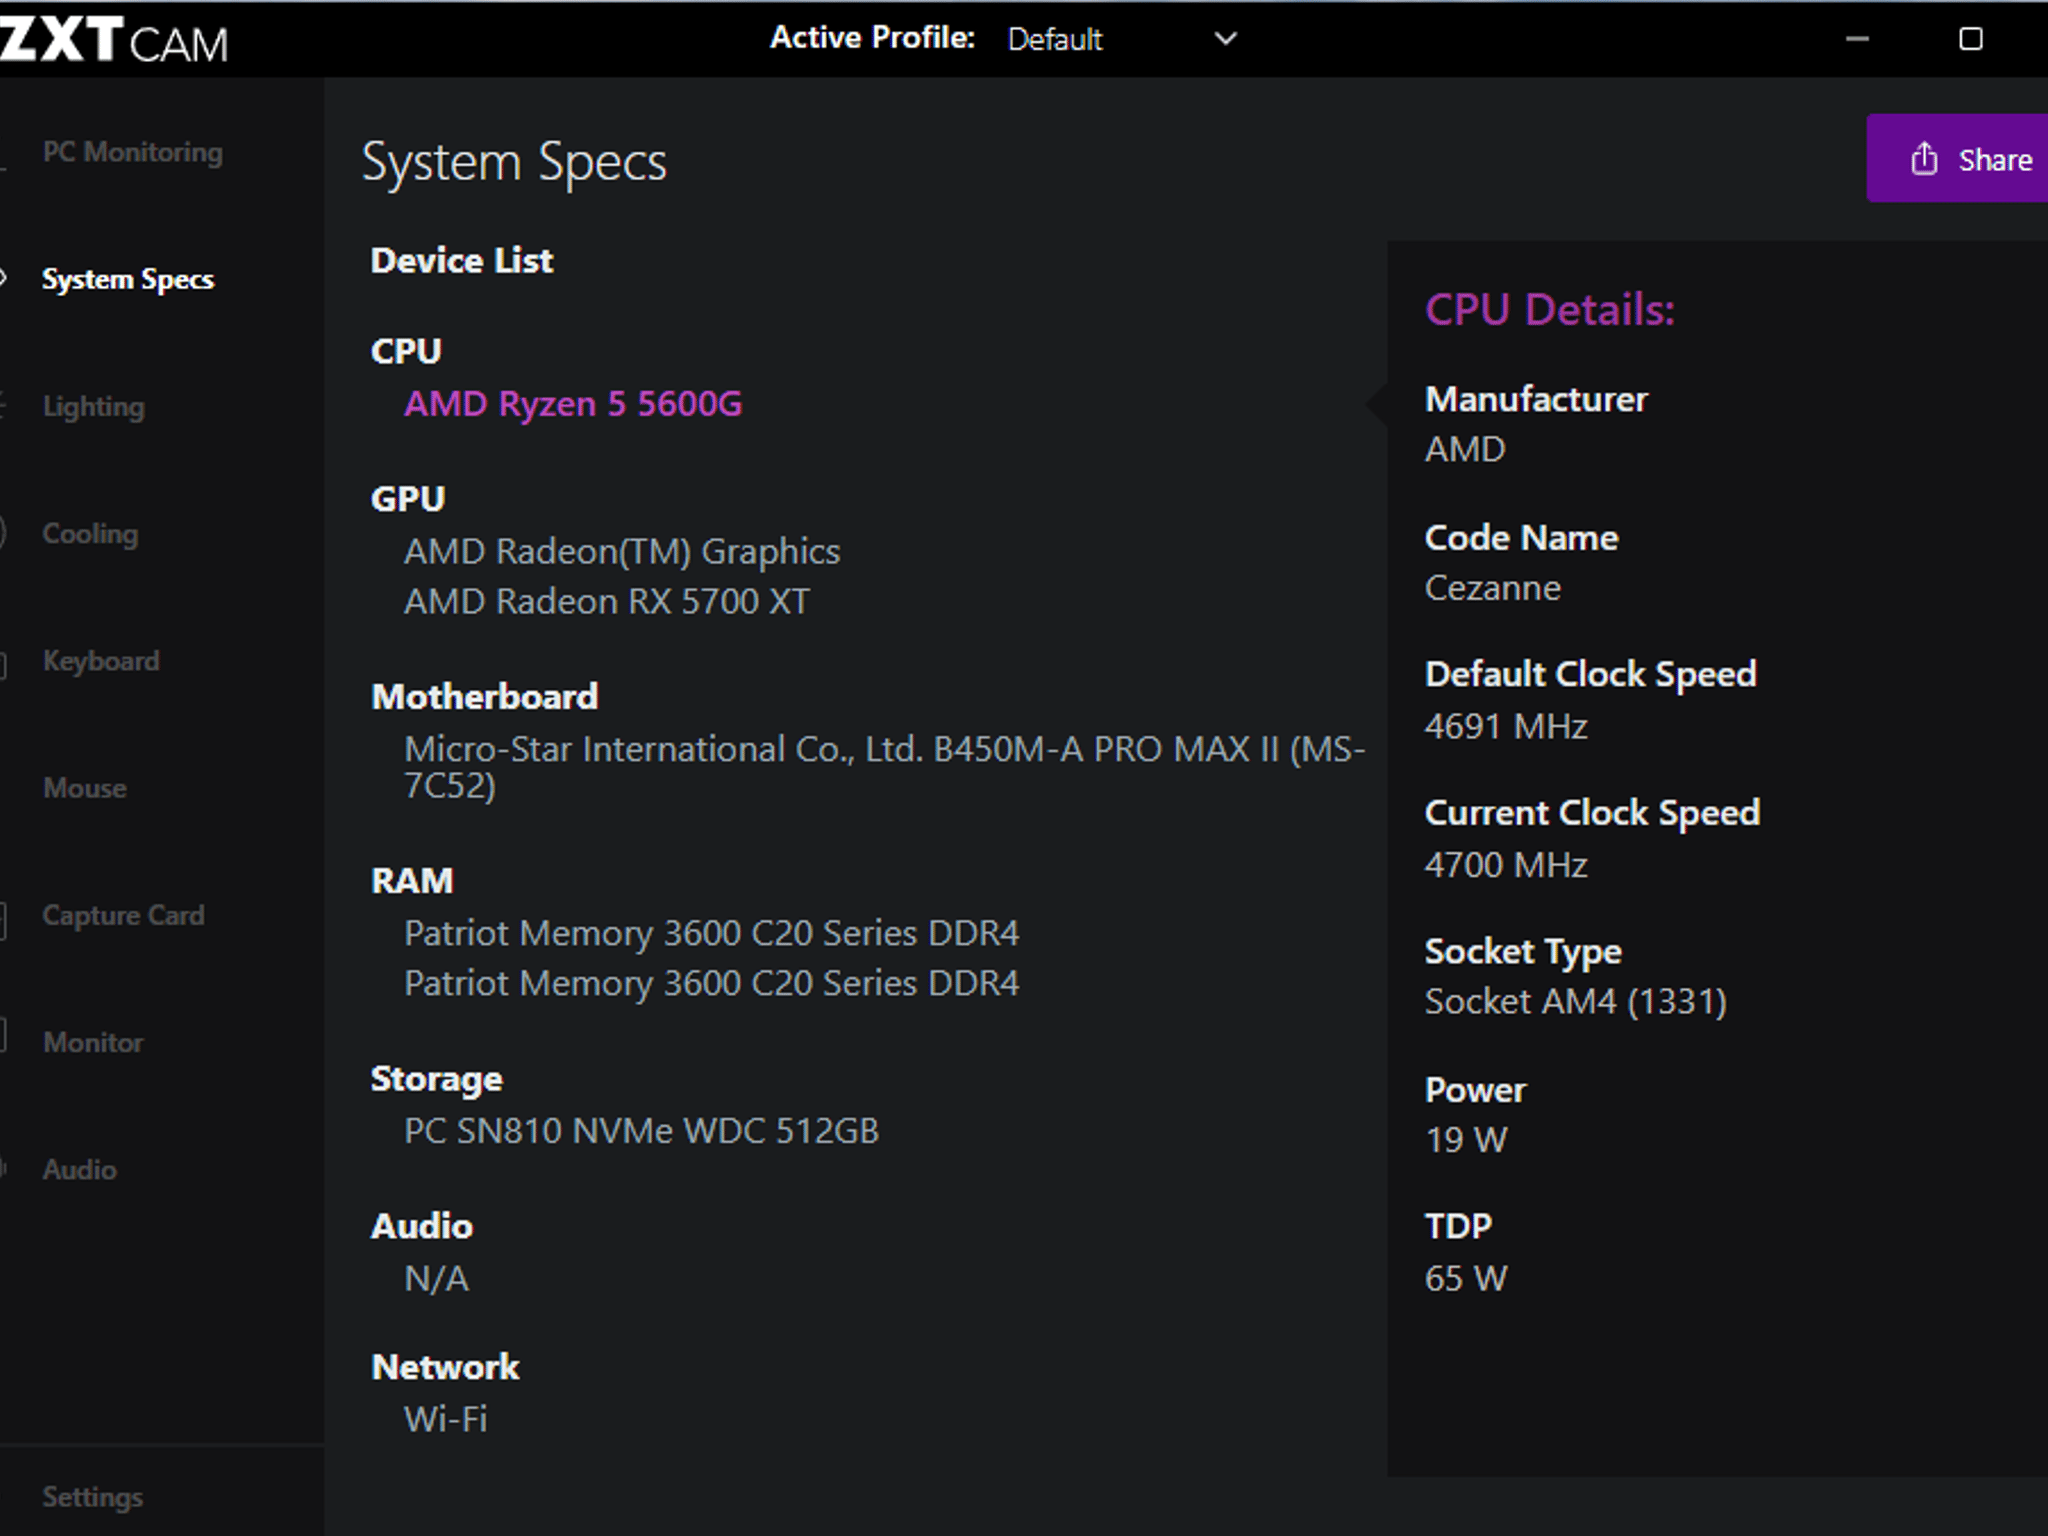This screenshot has height=1536, width=2048.
Task: Click the share upload icon
Action: point(1924,158)
